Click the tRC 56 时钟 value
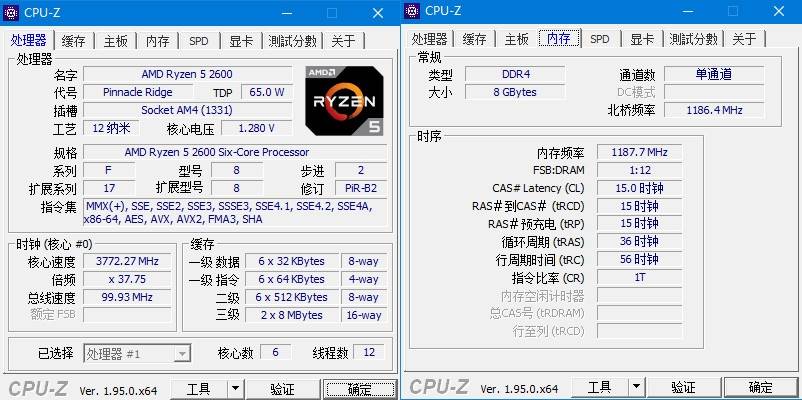This screenshot has height=400, width=802. (x=639, y=259)
